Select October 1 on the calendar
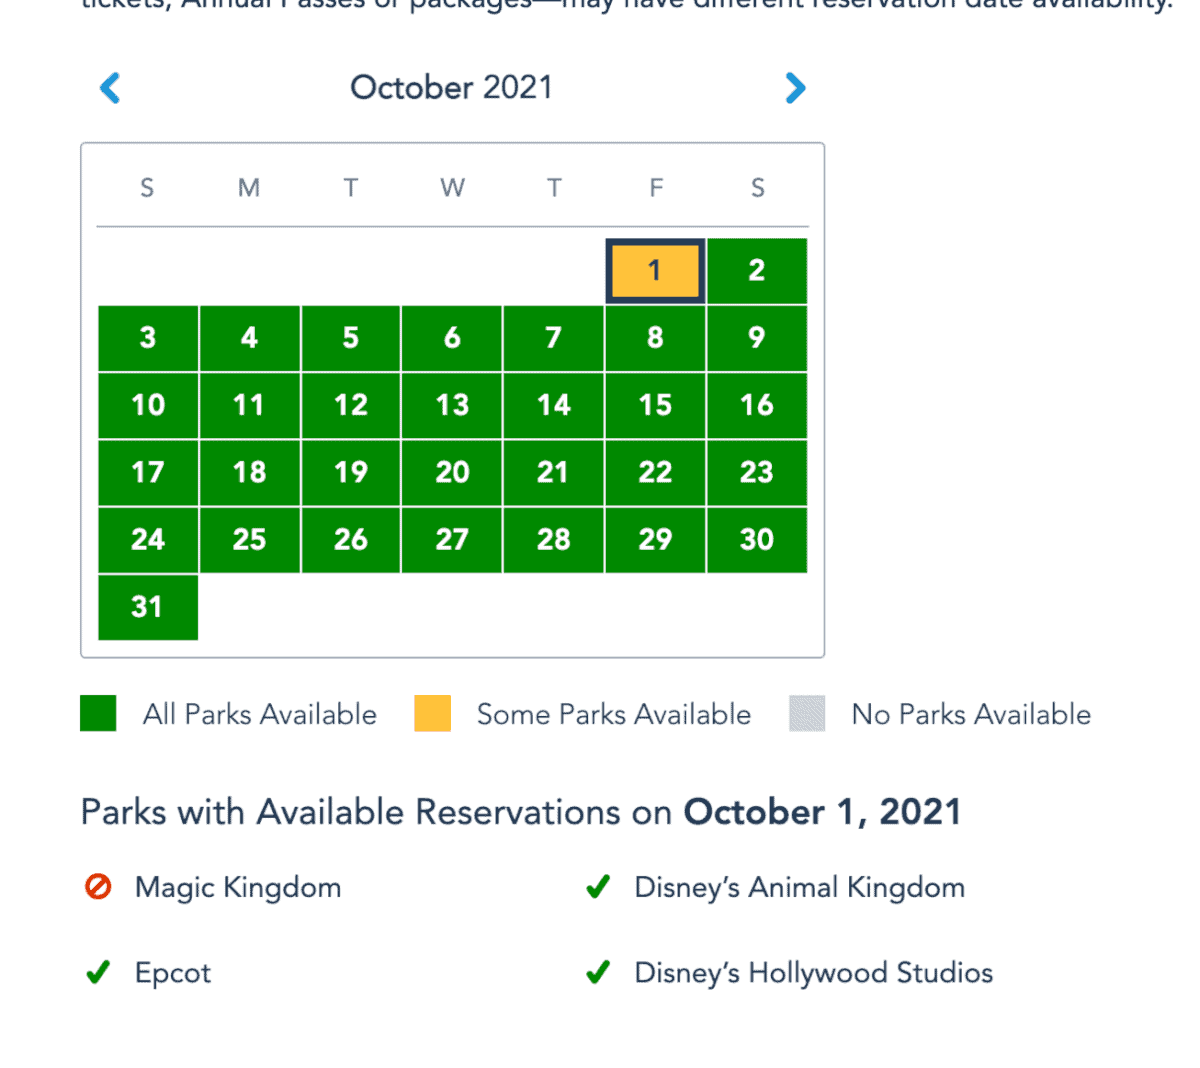1200x1068 pixels. coord(655,270)
